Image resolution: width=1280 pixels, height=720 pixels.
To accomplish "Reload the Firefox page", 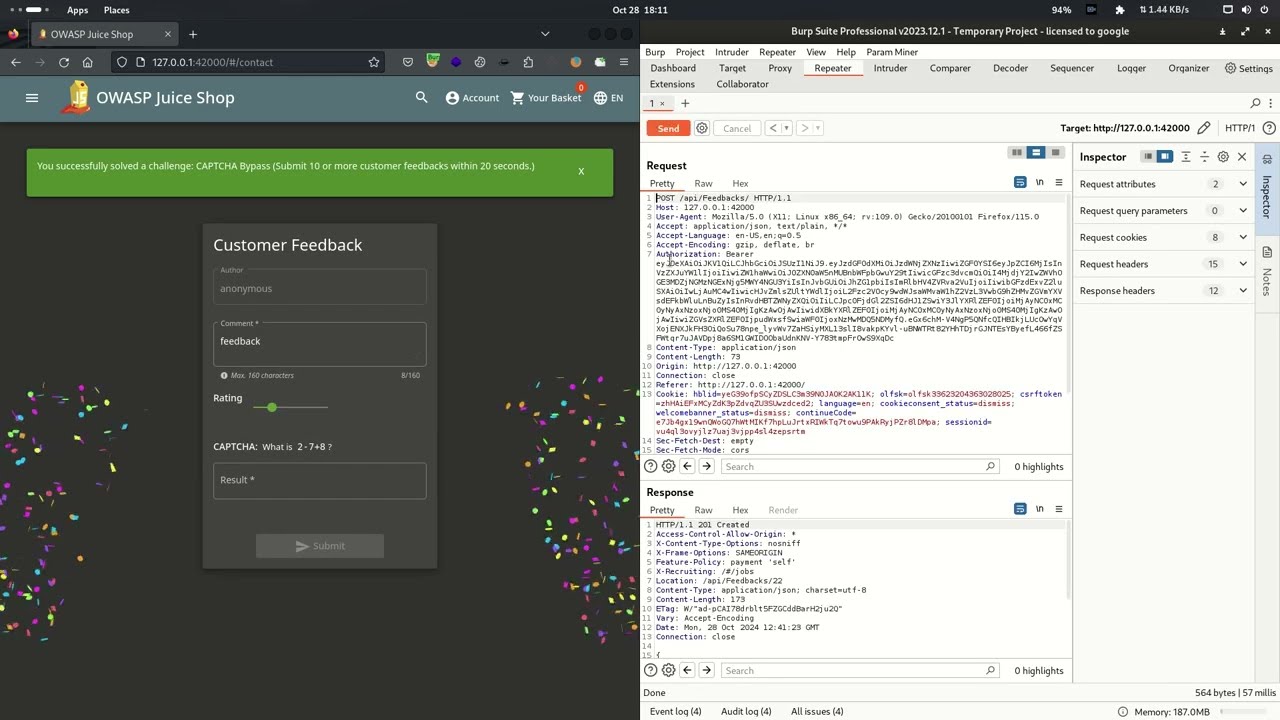I will [64, 62].
